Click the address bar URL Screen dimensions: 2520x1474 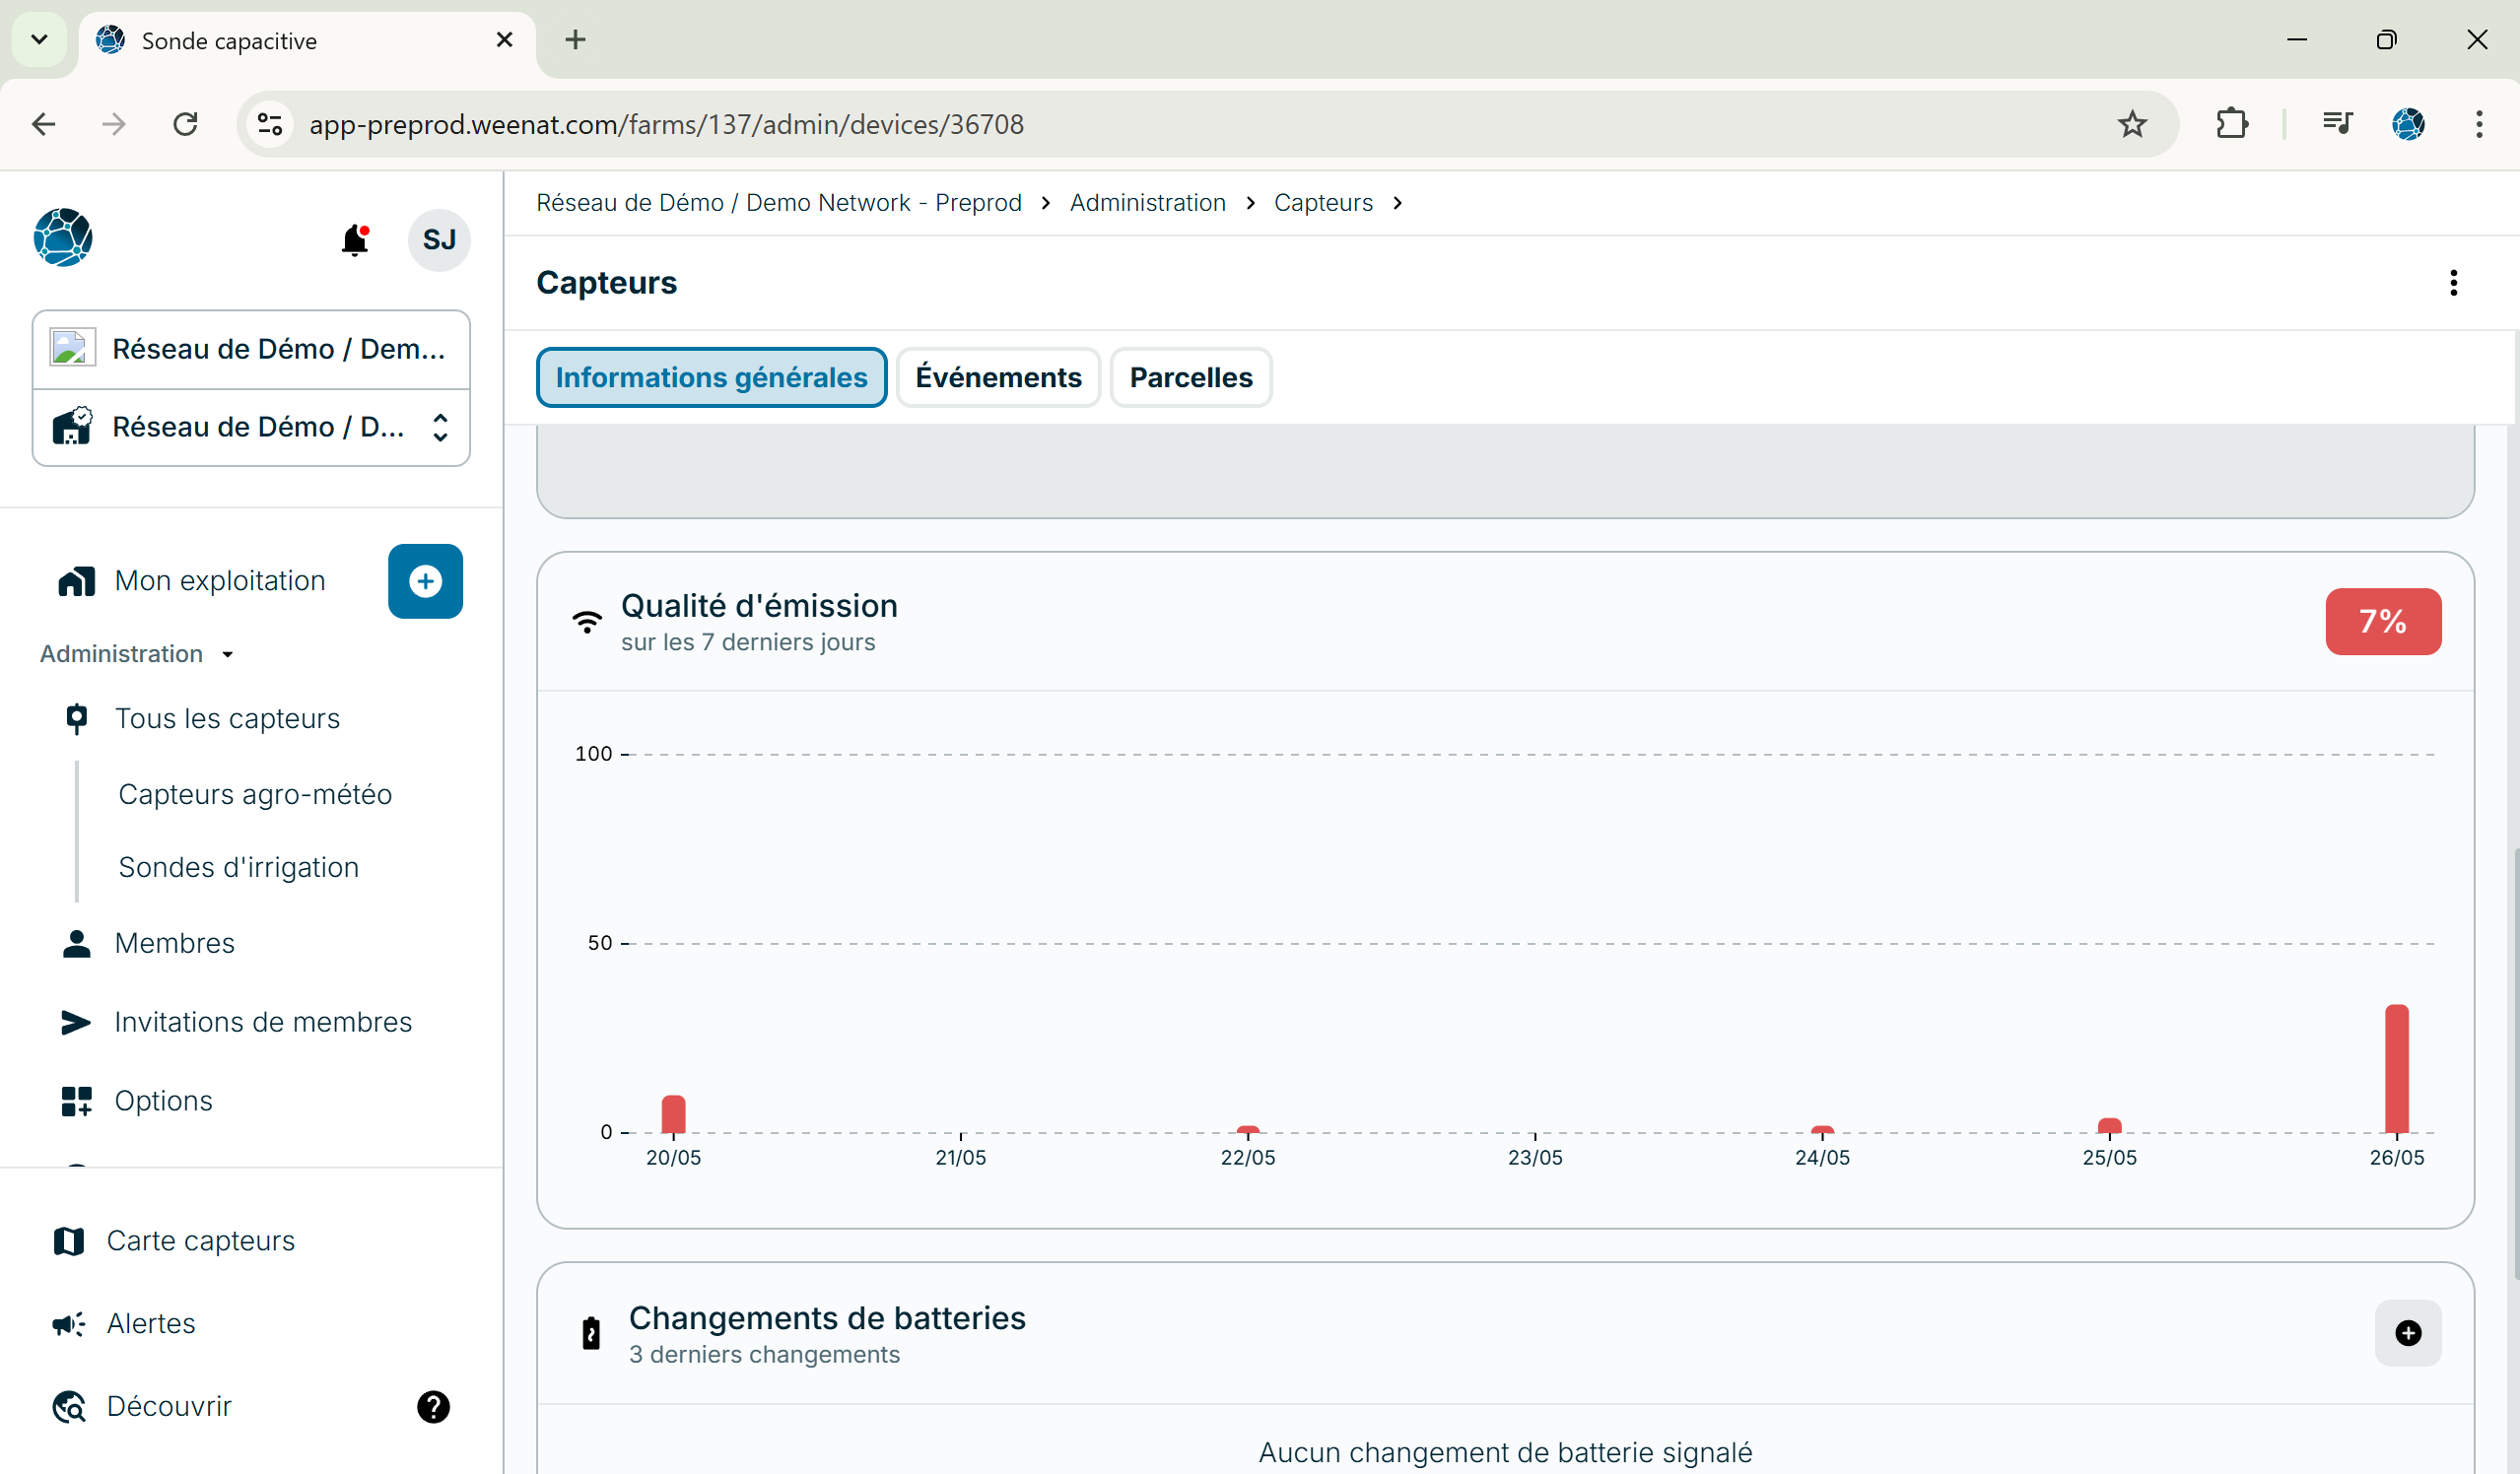(666, 124)
